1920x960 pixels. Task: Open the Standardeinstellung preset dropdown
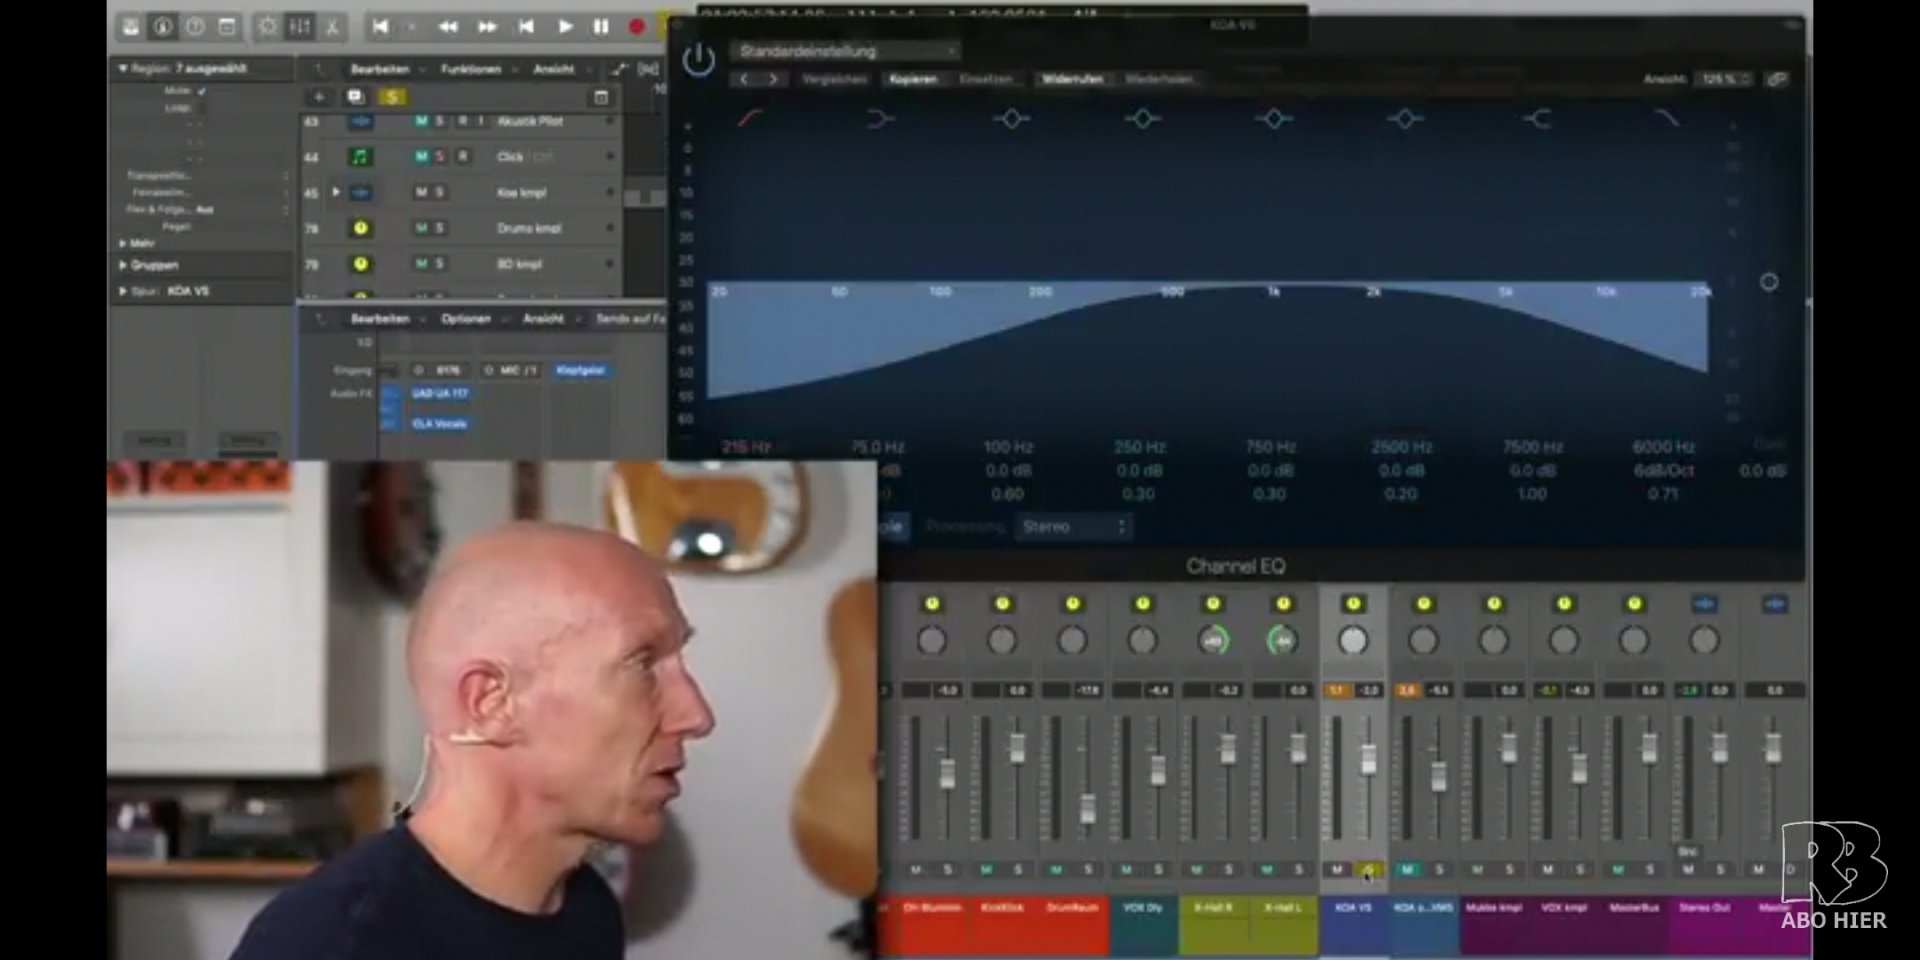846,51
